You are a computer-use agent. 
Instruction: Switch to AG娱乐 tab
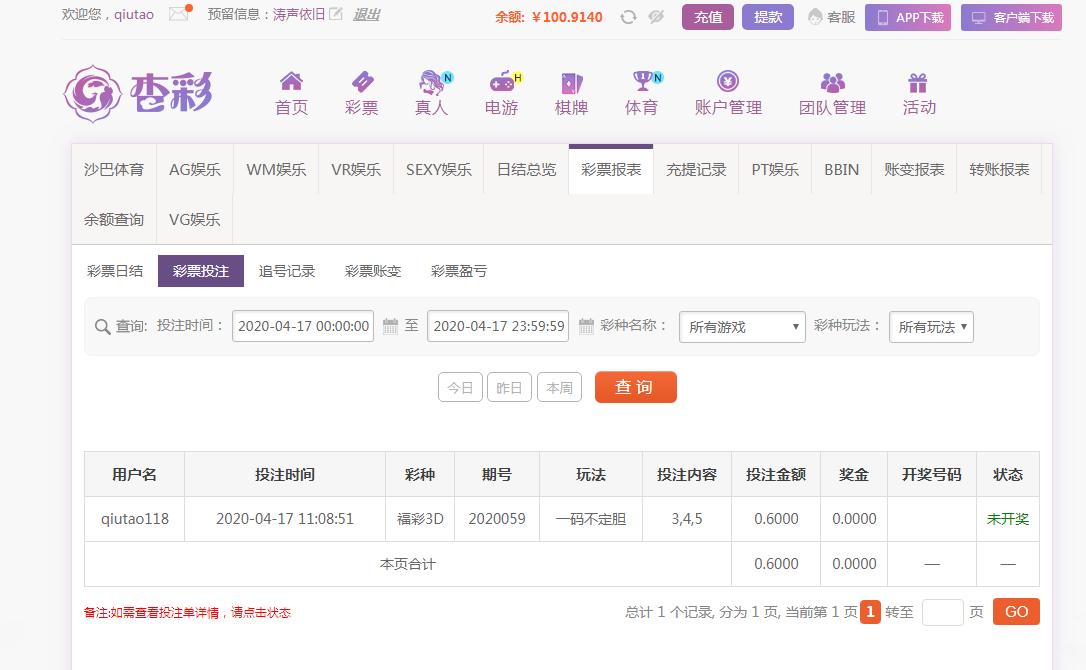[195, 170]
